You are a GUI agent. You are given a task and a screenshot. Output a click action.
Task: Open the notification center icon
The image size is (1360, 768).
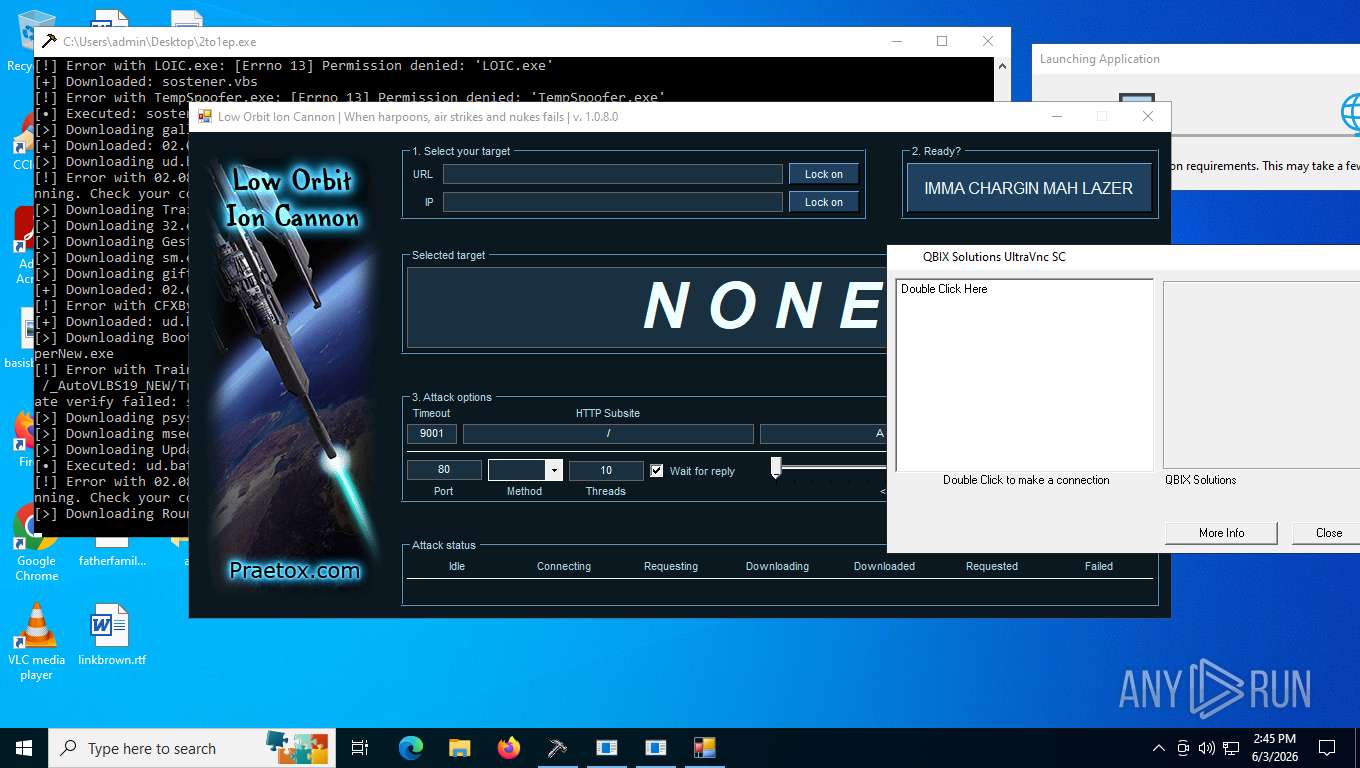(x=1327, y=748)
